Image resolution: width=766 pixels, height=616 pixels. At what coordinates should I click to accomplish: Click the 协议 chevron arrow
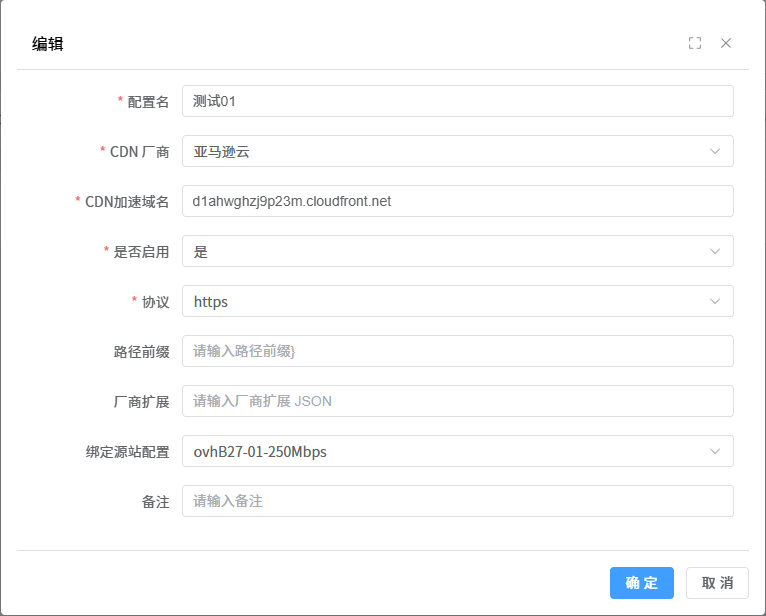click(x=715, y=301)
